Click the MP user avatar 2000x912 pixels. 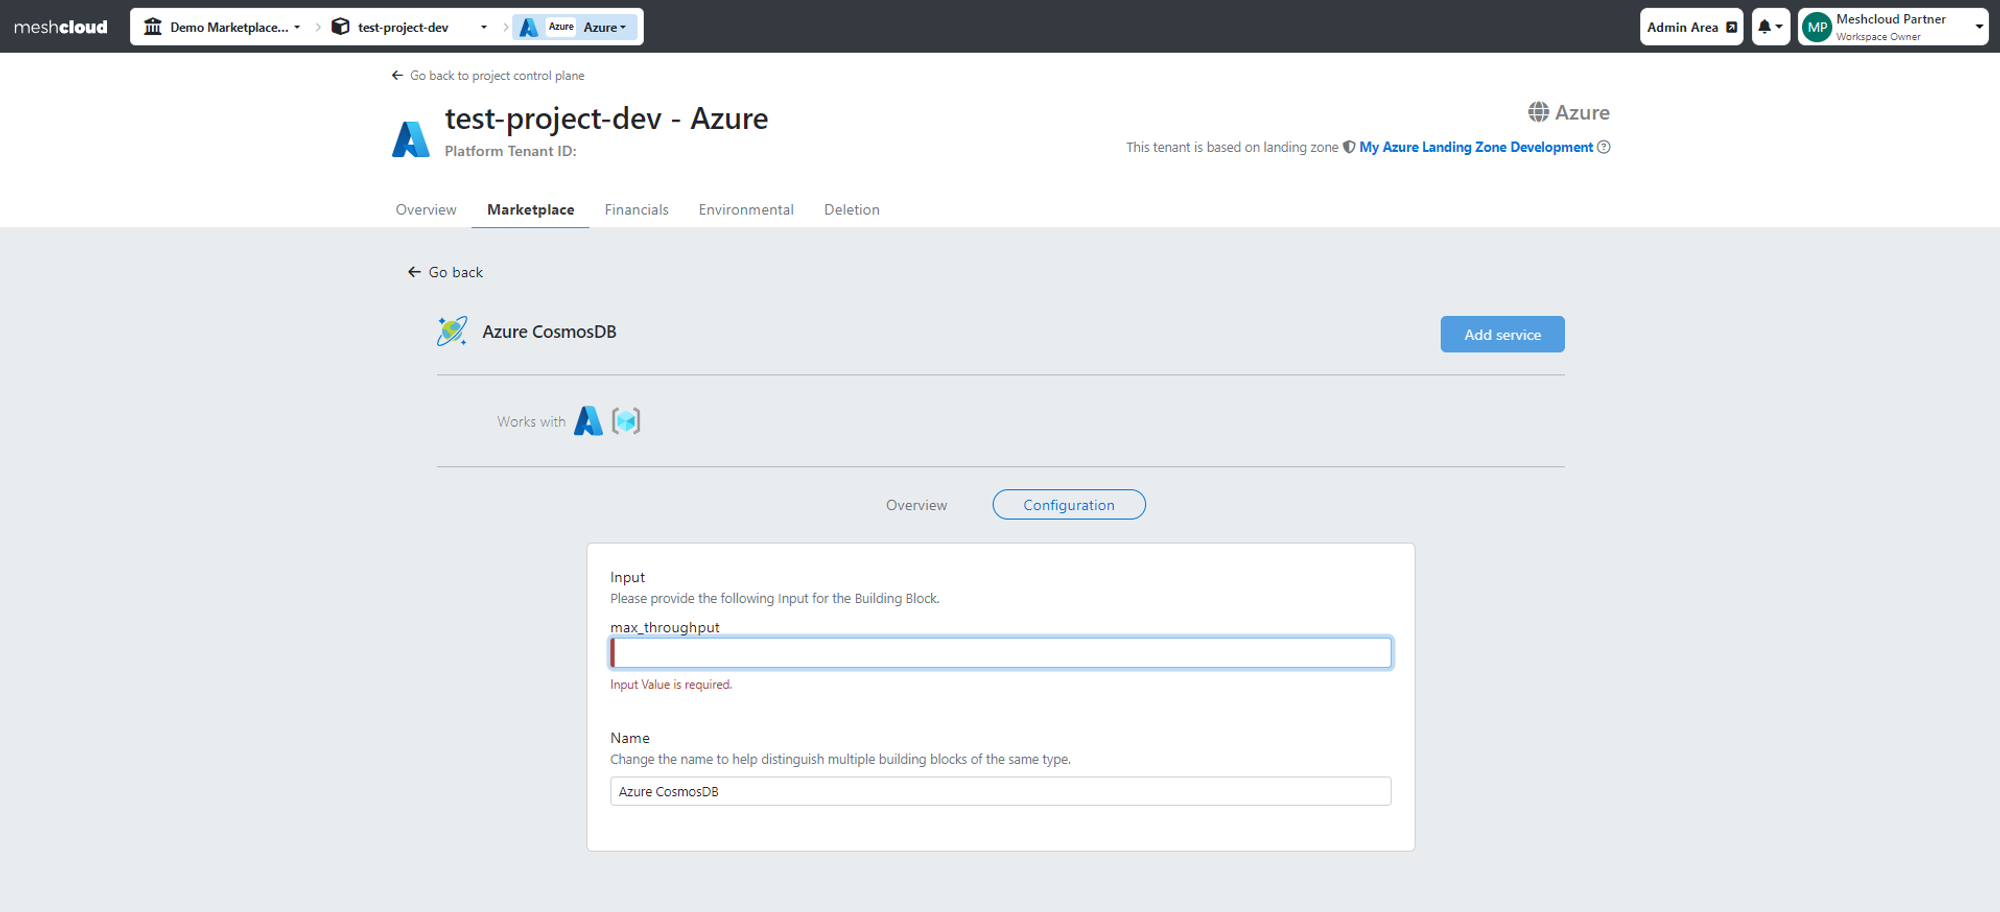click(1817, 27)
